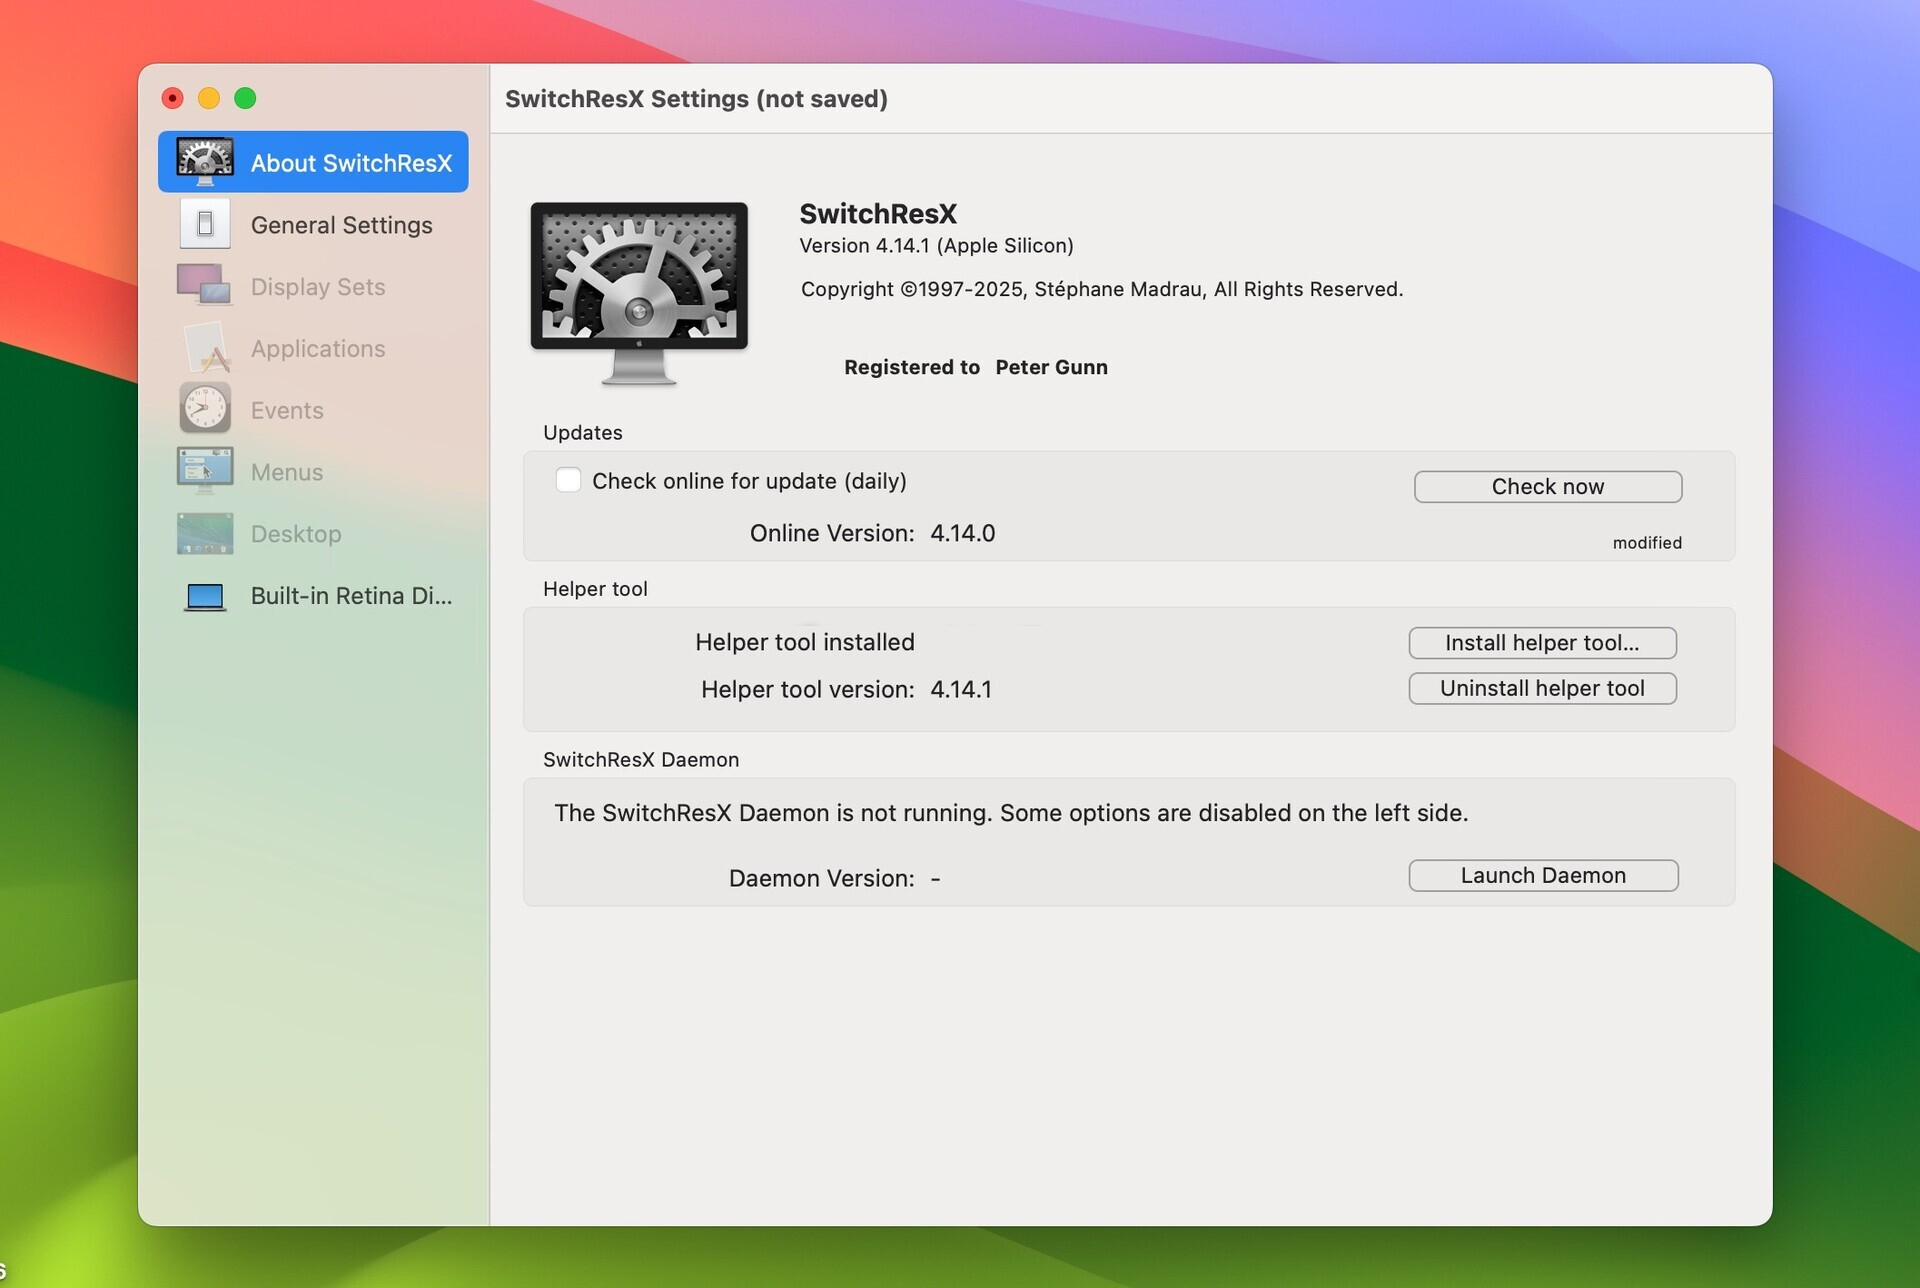Click Uninstall helper tool button
The image size is (1920, 1288).
point(1542,688)
